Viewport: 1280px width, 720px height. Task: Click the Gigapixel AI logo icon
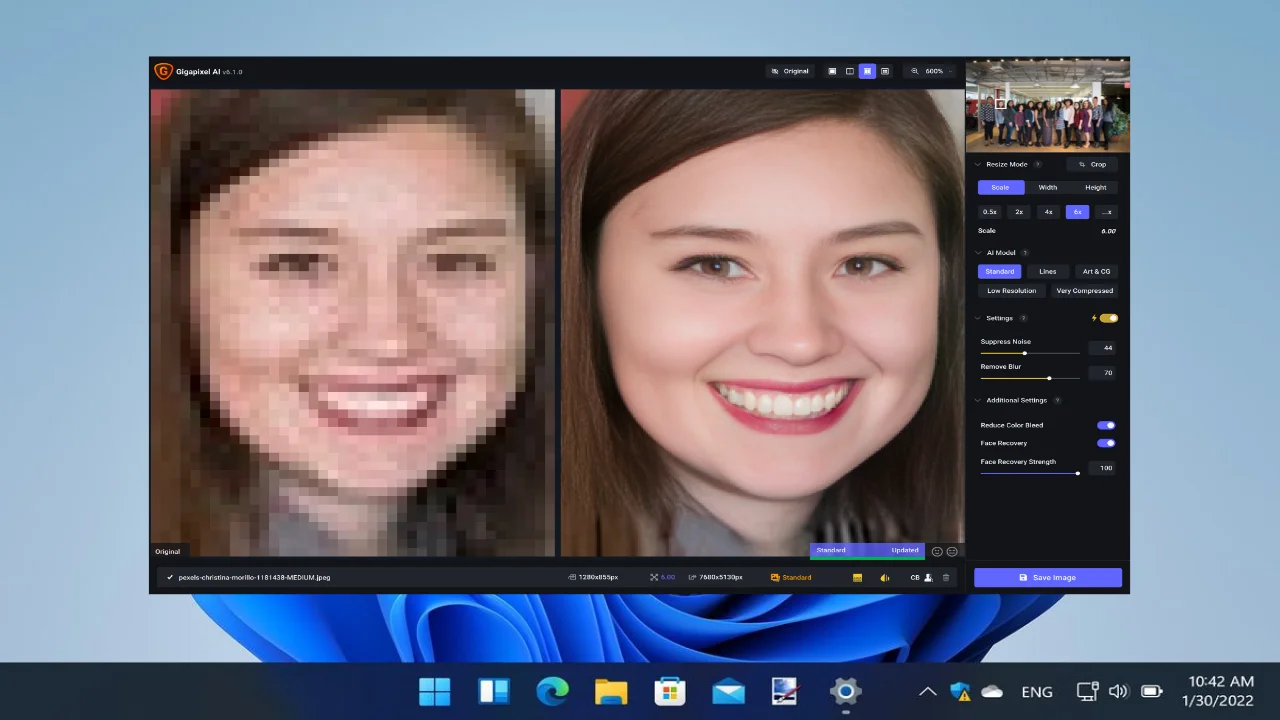pos(163,71)
